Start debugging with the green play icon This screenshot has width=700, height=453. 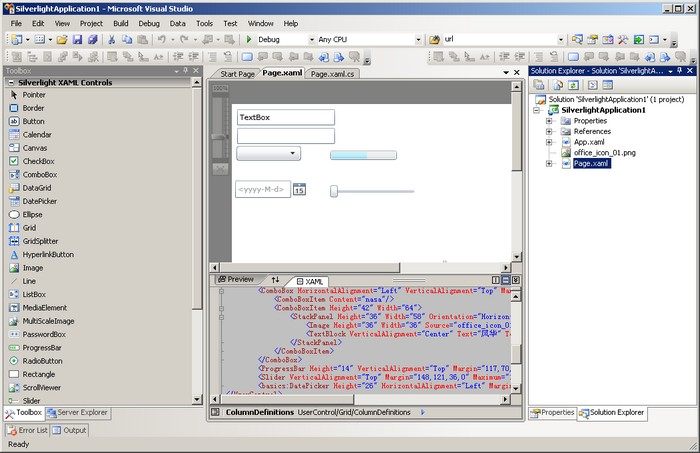(x=249, y=39)
